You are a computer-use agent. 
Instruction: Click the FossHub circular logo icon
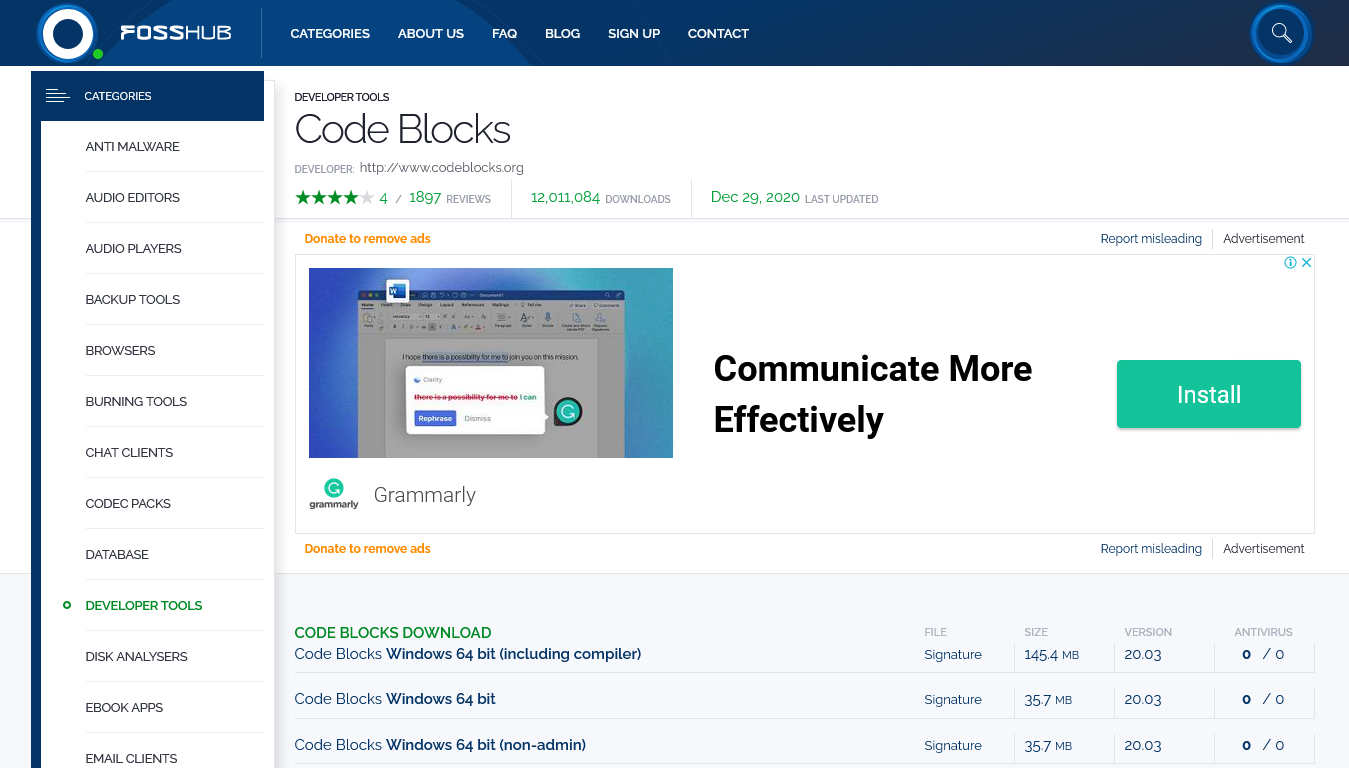click(x=68, y=33)
